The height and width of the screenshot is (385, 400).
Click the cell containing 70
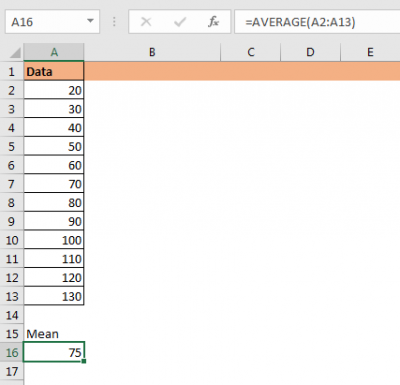[x=54, y=184]
